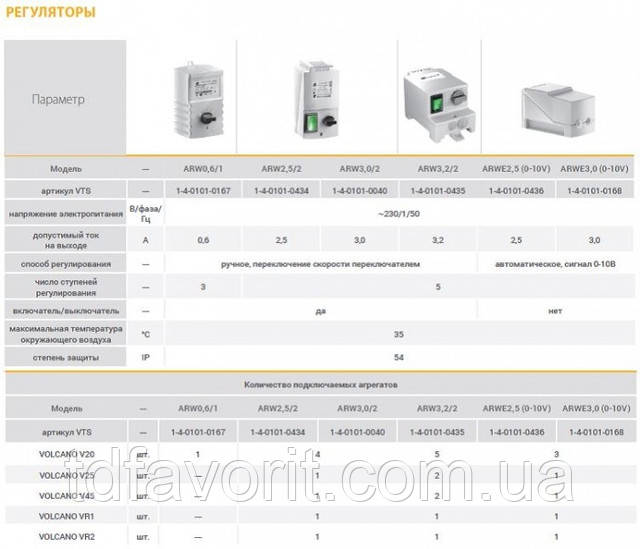This screenshot has height=549, width=640.
Task: Select article 1-4-0101-0435 in connected units table
Action: pos(437,432)
